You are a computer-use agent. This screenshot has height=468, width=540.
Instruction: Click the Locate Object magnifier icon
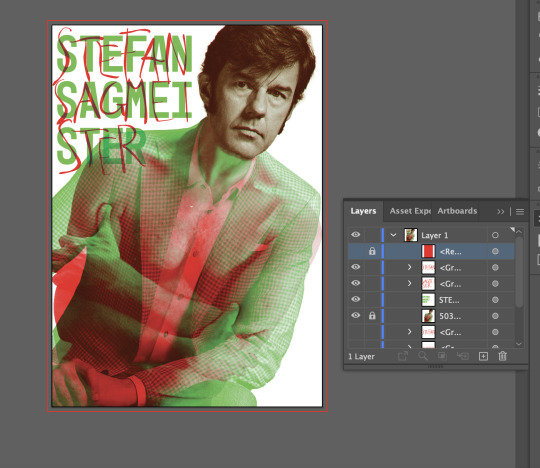[x=423, y=356]
